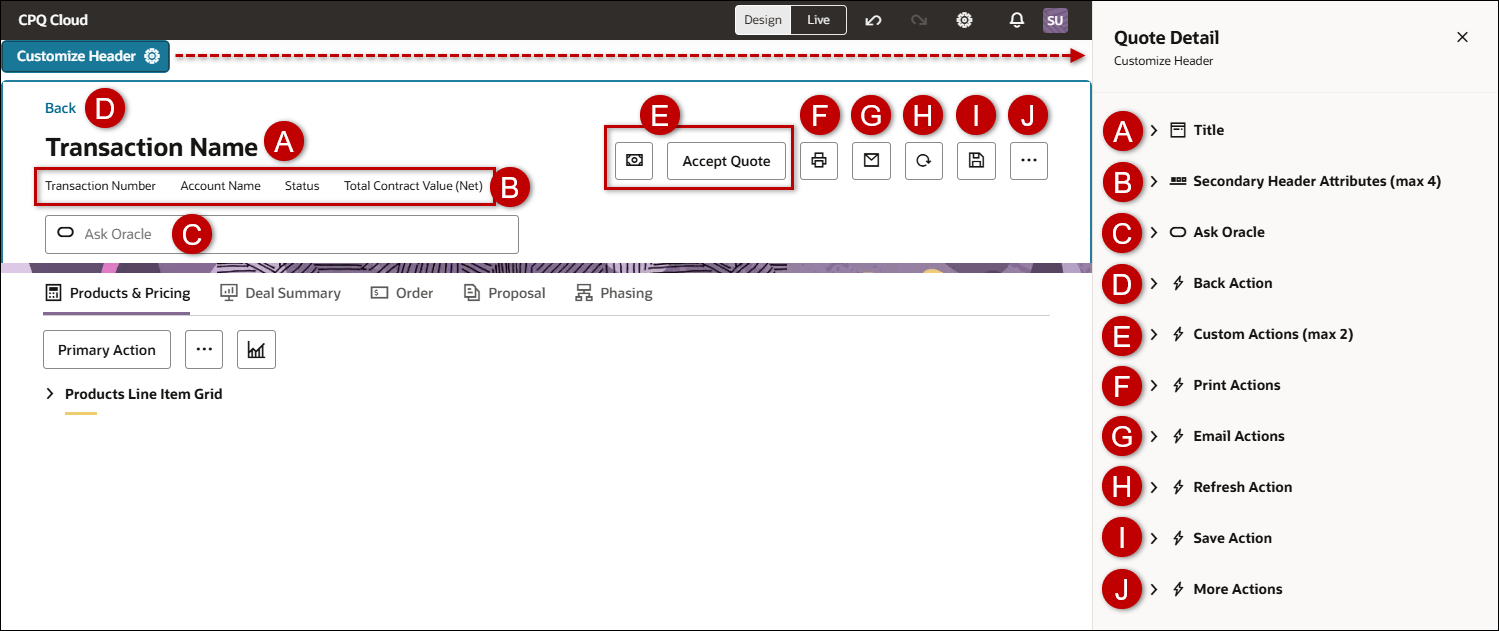
Task: Click the Email envelope action icon
Action: coord(871,160)
